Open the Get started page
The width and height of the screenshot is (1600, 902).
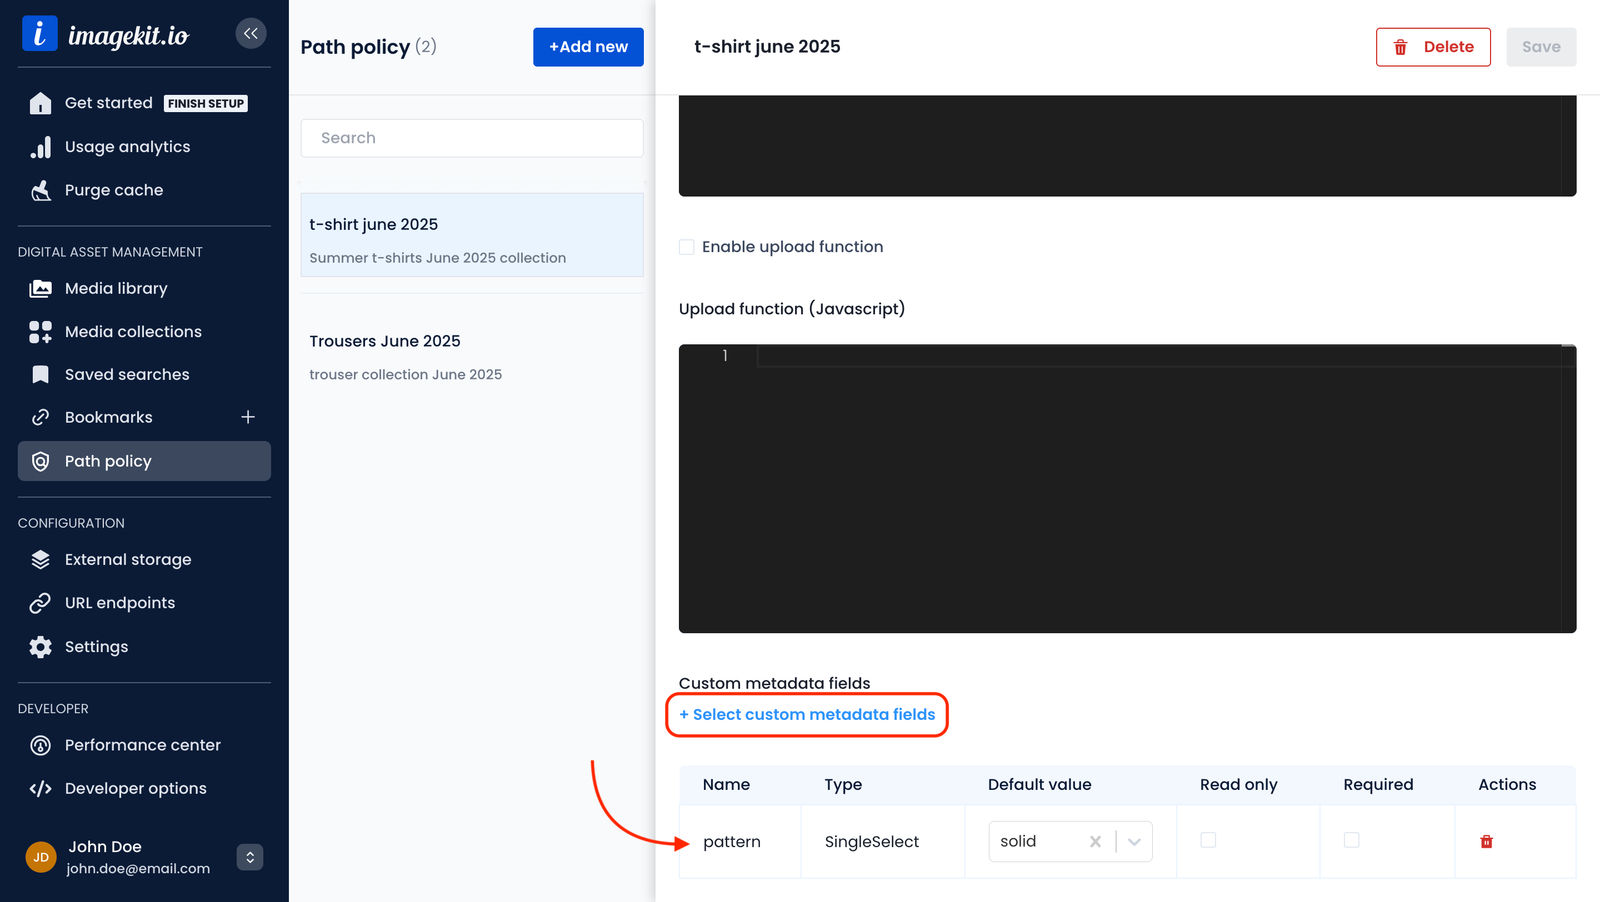pyautogui.click(x=109, y=103)
